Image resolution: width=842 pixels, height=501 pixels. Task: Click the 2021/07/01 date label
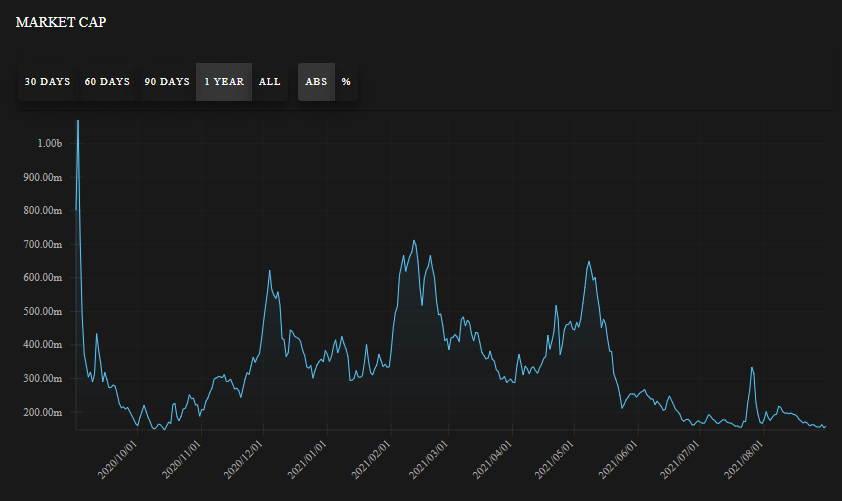tap(680, 460)
